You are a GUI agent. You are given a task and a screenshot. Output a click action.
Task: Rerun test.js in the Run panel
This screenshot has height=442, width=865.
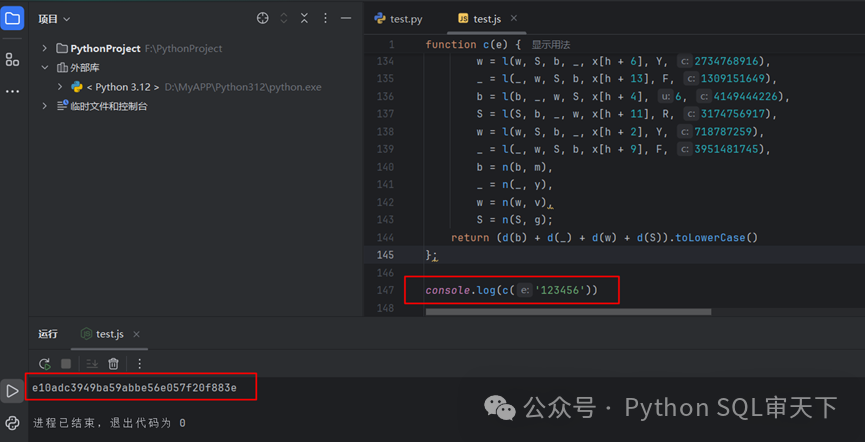tap(45, 364)
